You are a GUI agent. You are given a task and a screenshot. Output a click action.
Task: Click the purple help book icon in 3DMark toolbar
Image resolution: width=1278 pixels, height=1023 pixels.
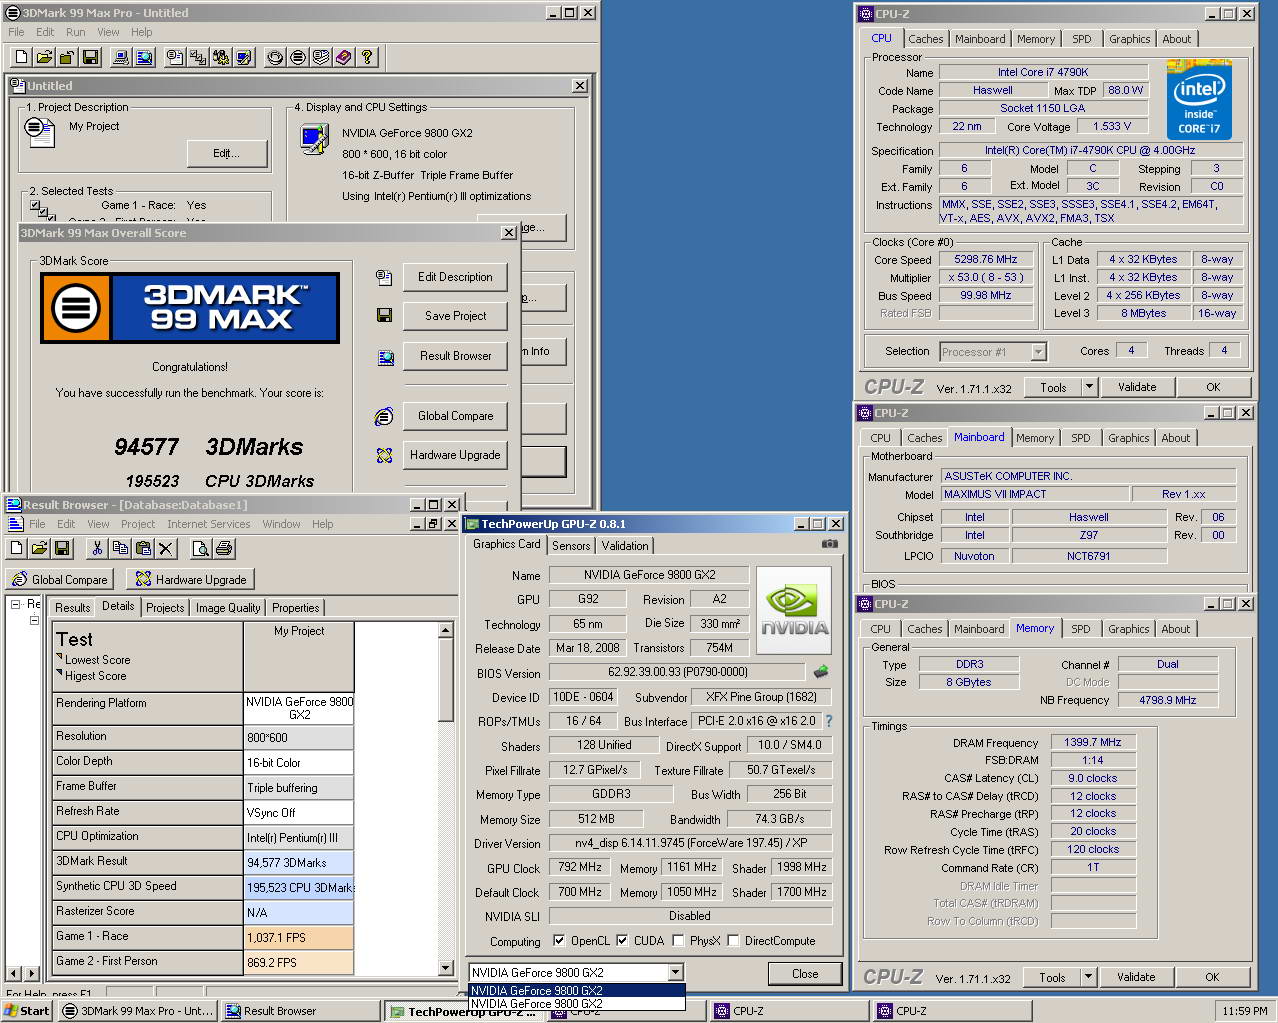tap(344, 57)
